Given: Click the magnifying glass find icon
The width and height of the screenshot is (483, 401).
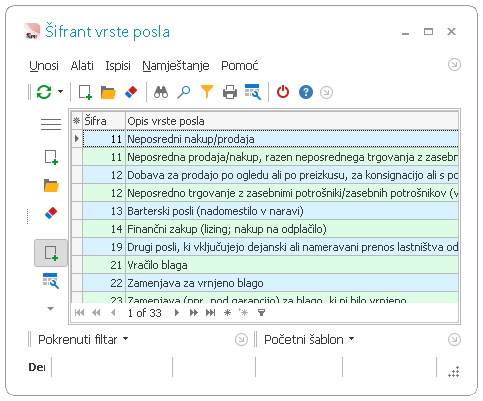Looking at the screenshot, I should click(x=184, y=92).
